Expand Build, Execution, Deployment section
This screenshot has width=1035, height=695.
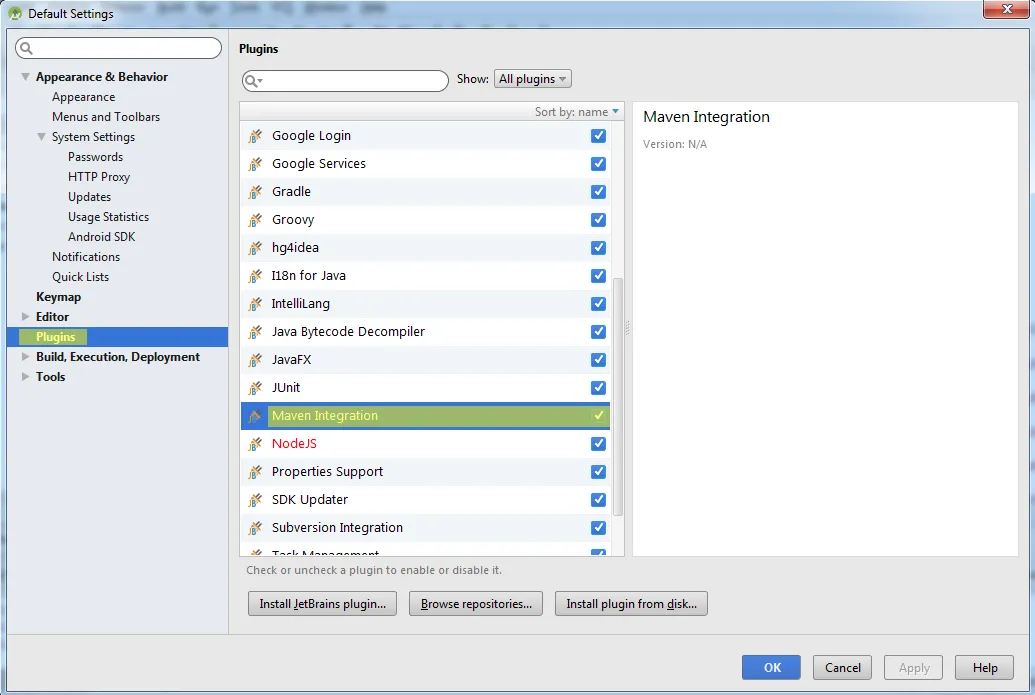[25, 357]
